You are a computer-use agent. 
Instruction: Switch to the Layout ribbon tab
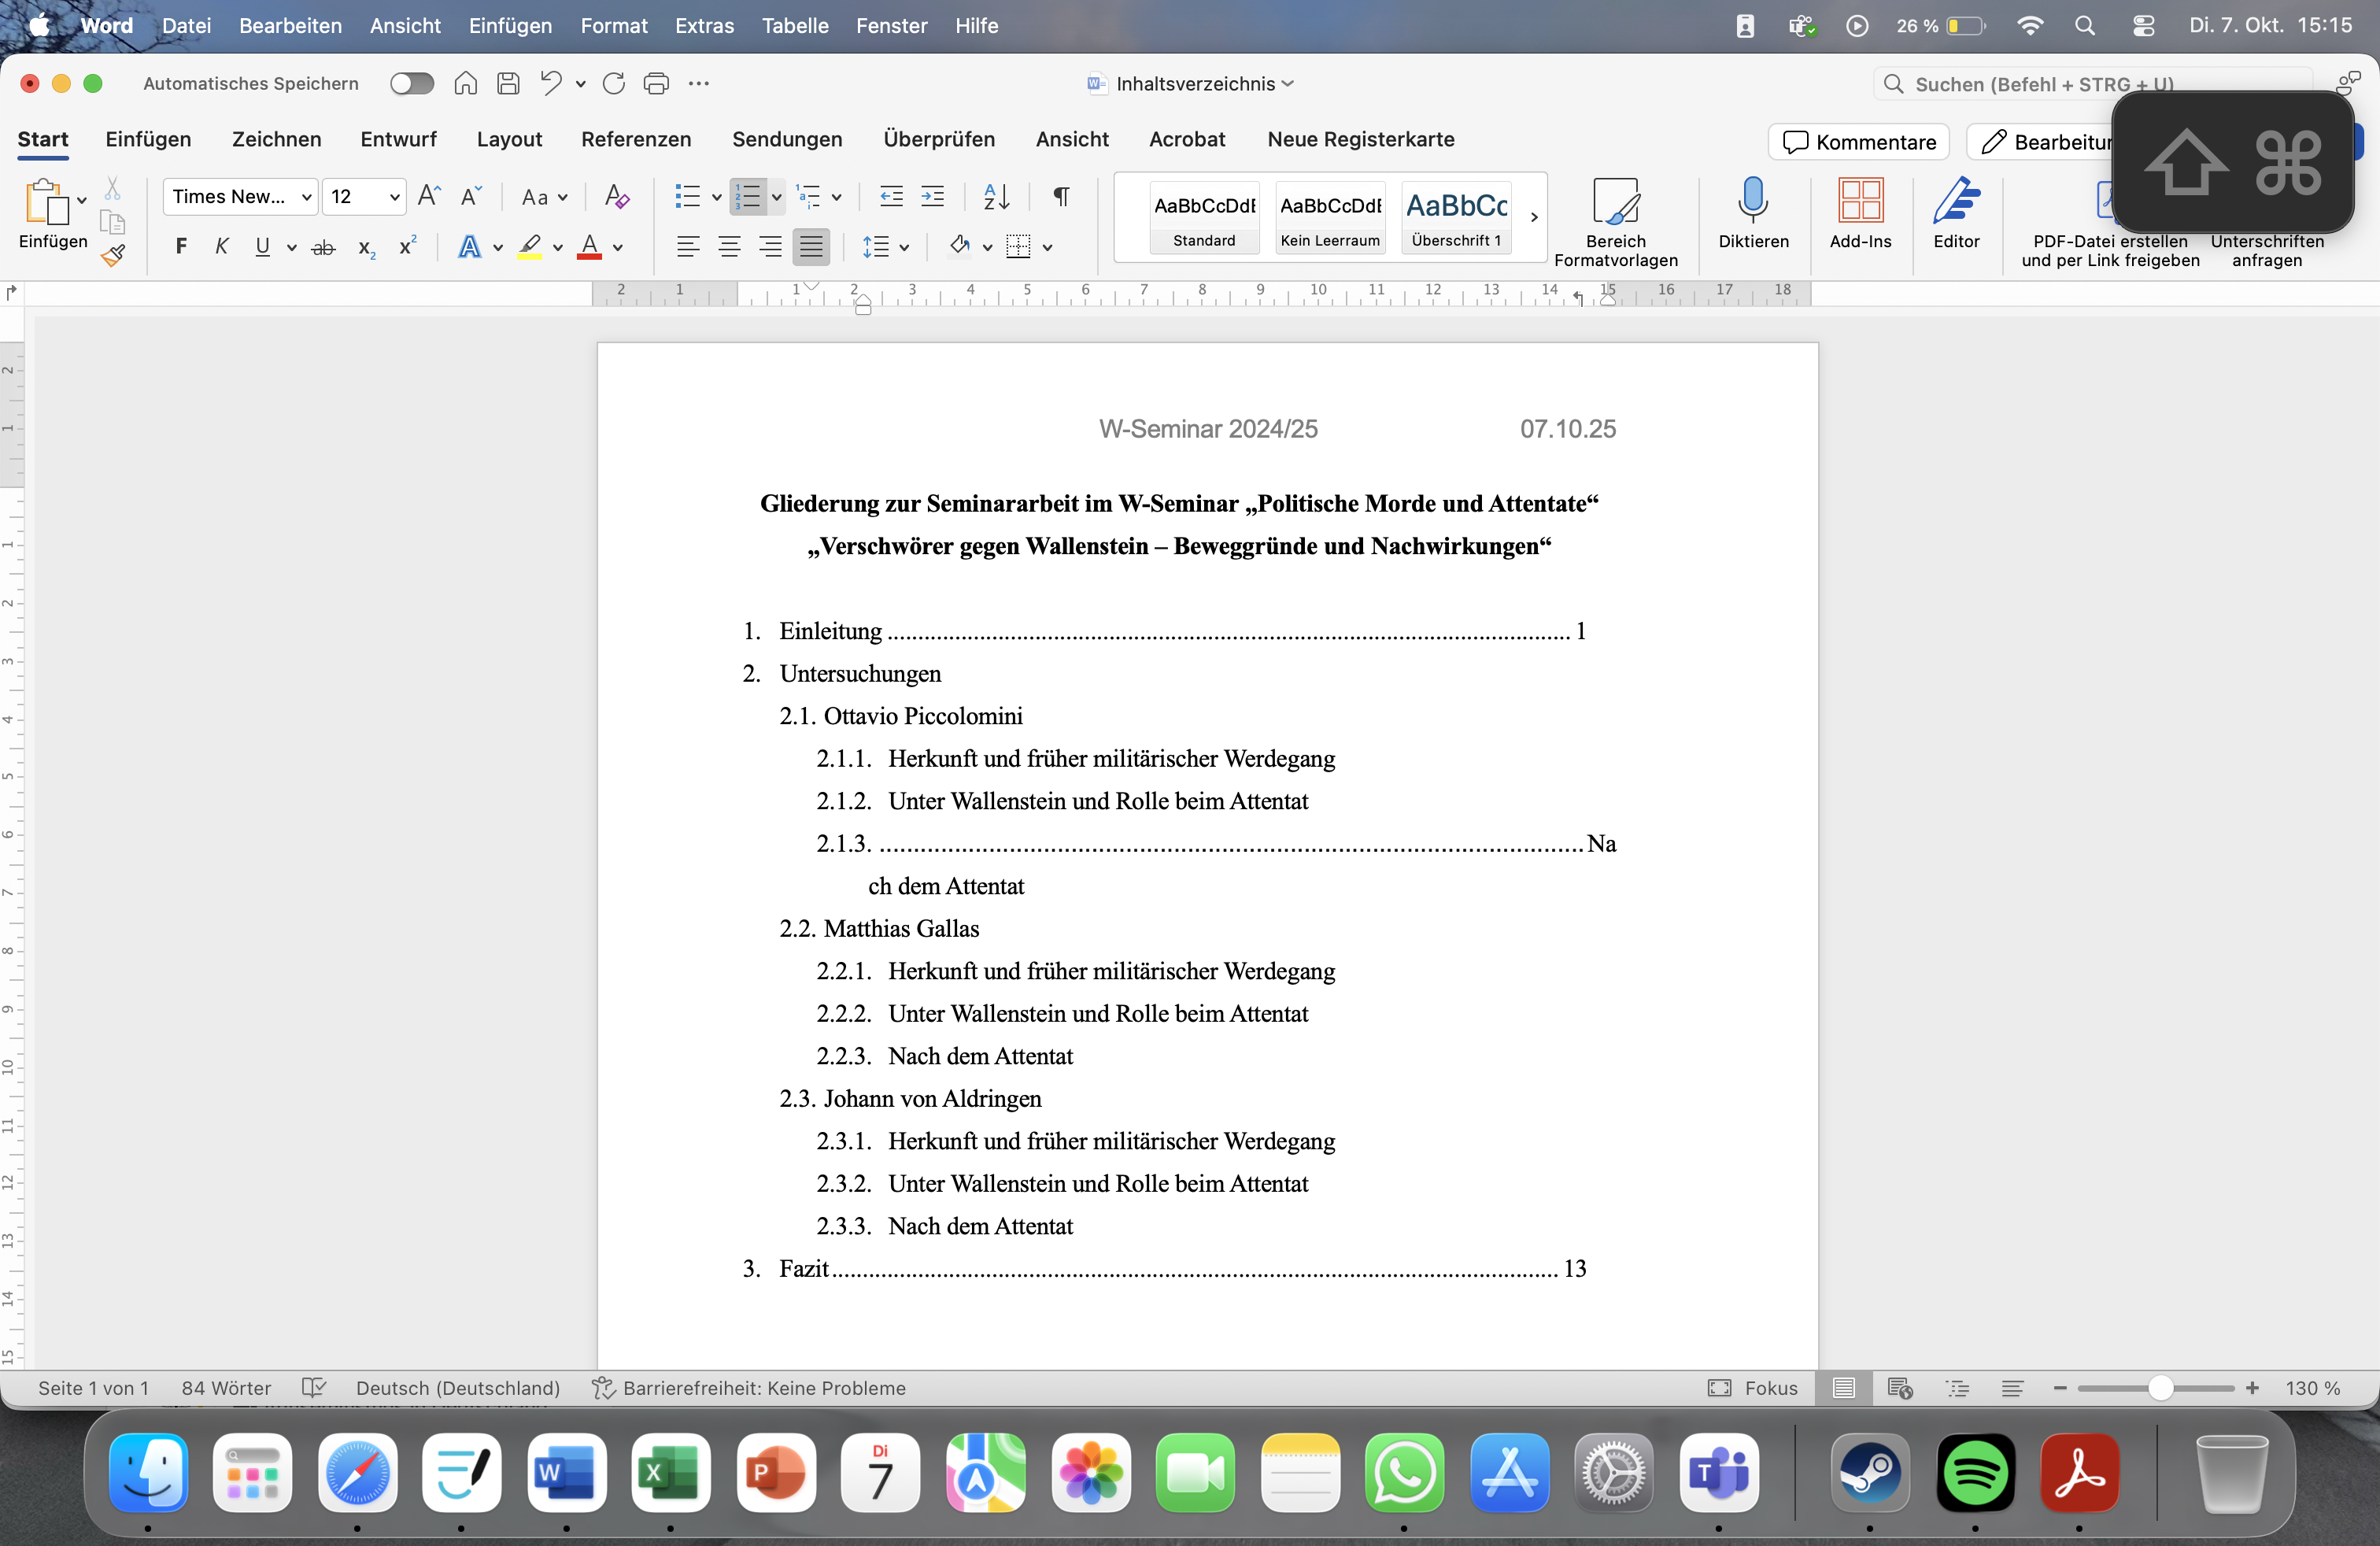coord(509,139)
